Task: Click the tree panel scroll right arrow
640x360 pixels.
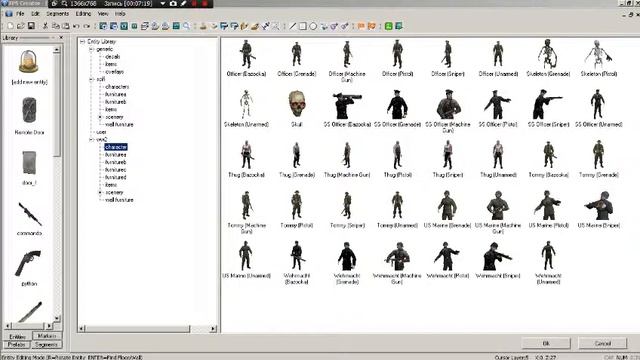Action: pos(213,329)
